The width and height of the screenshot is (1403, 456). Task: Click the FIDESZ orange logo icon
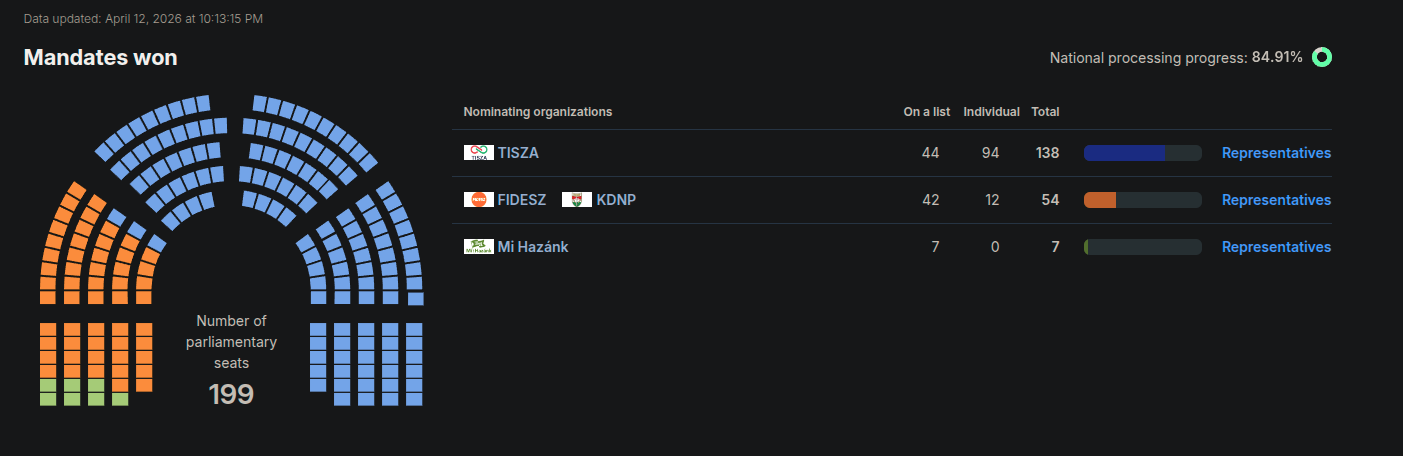coord(479,200)
